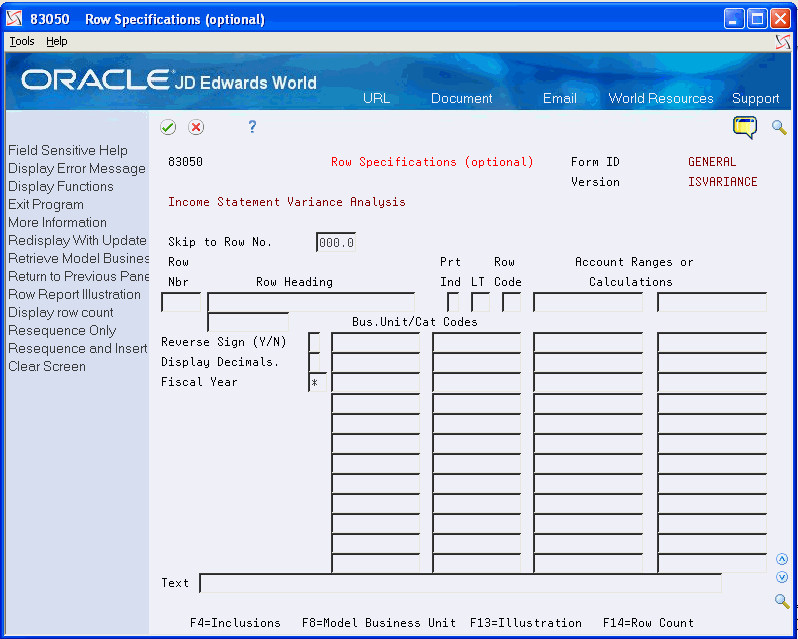Viewport: 798px width, 639px height.
Task: Click the JD Edwards icon in title bar
Action: click(14, 19)
